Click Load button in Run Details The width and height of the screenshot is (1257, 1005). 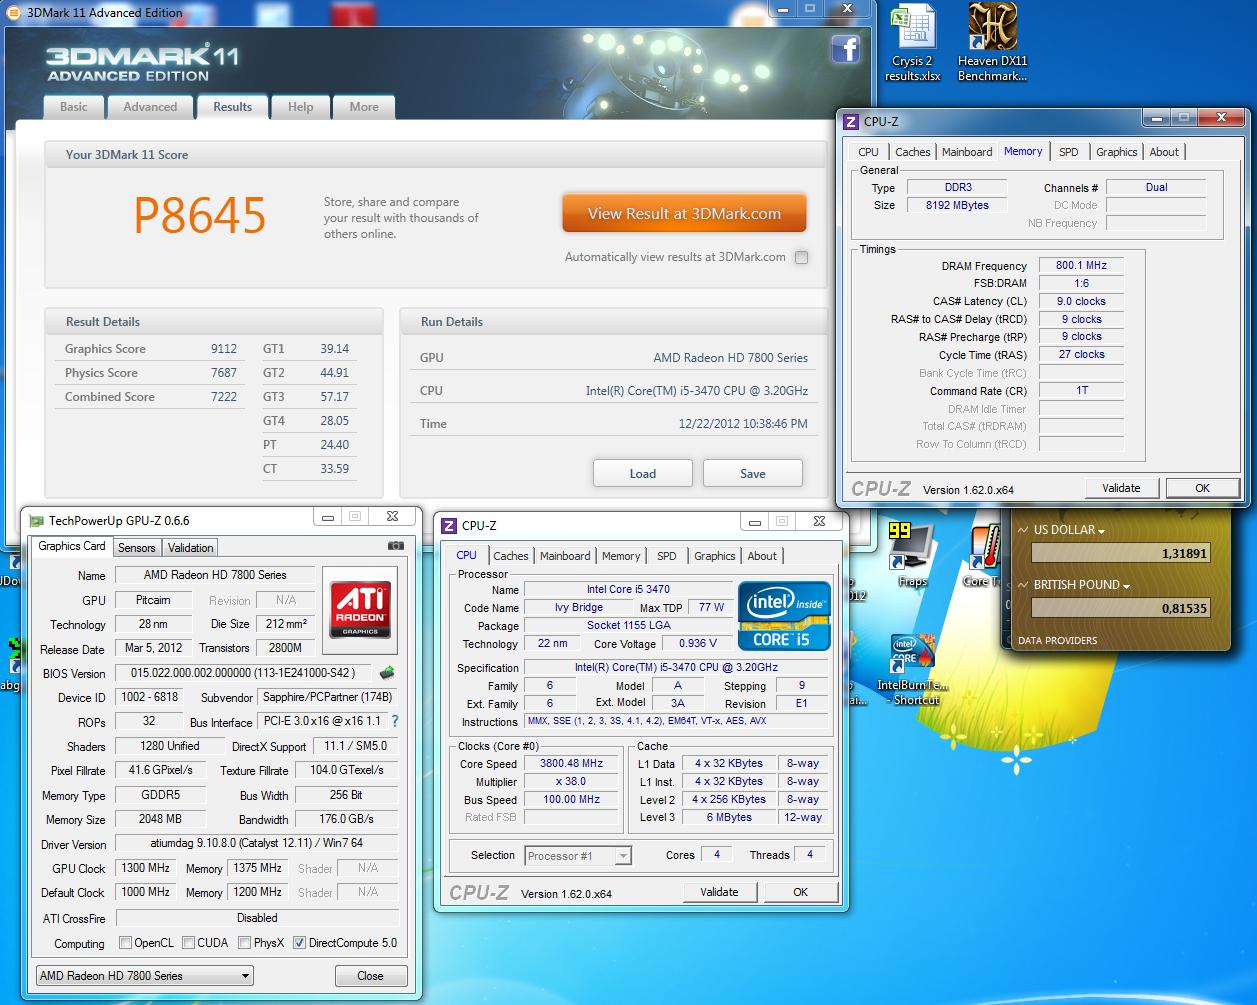[643, 473]
